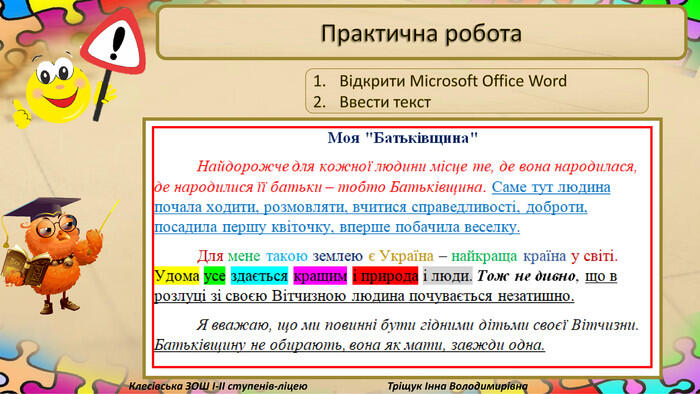Click the cyan highlighted word "здається"
This screenshot has width=700, height=394.
pyautogui.click(x=259, y=276)
